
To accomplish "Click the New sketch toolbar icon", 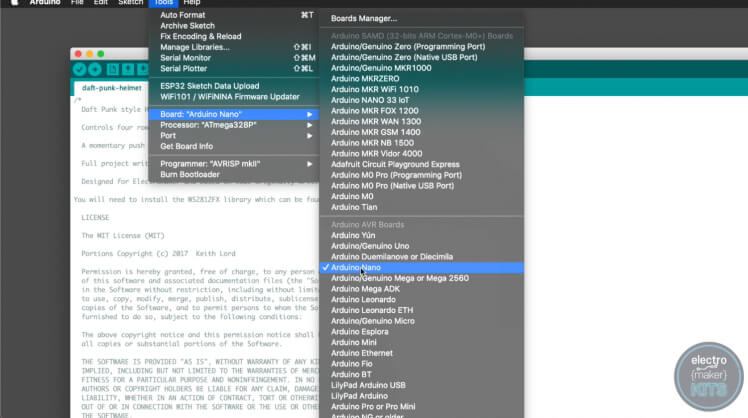I will click(113, 69).
